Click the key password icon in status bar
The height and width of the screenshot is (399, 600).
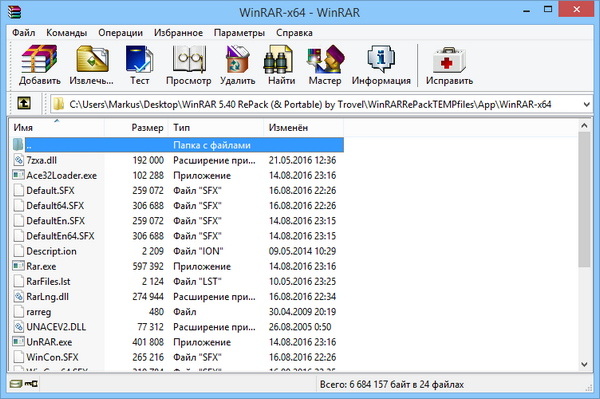pos(31,384)
